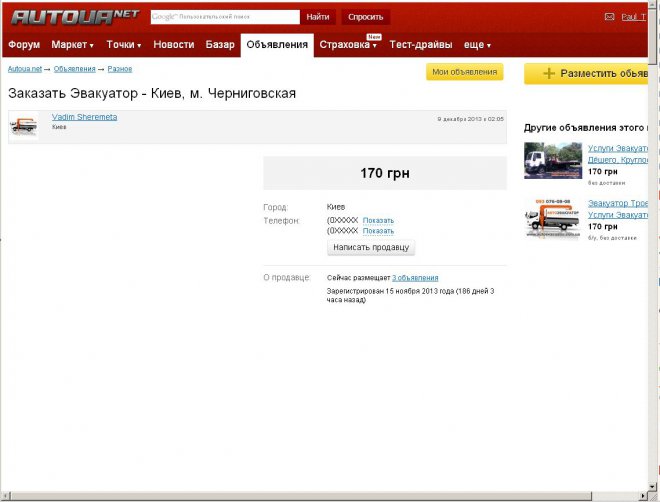
Task: Click the seller avatar tow-truck image
Action: tap(23, 126)
